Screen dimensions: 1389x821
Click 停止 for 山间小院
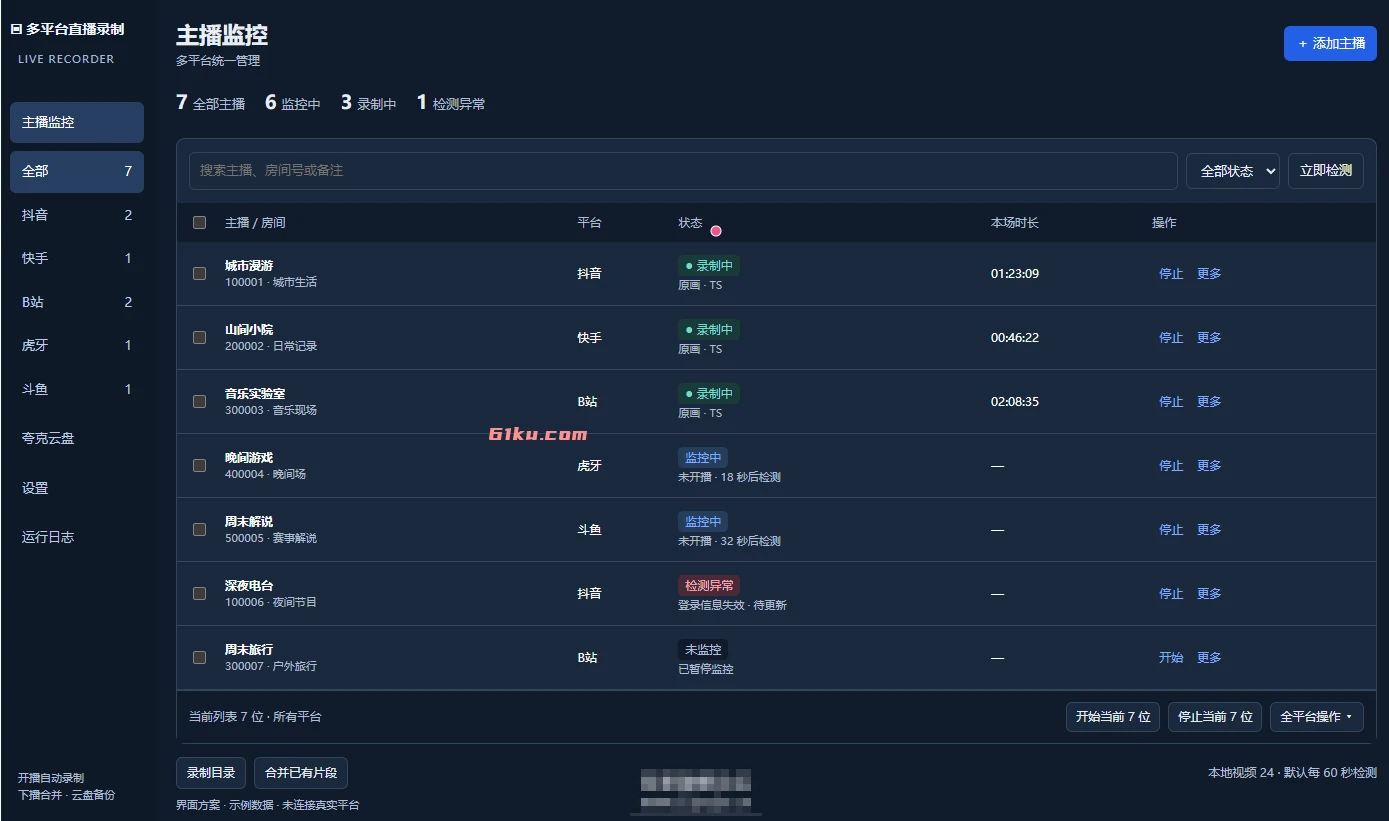coord(1171,338)
